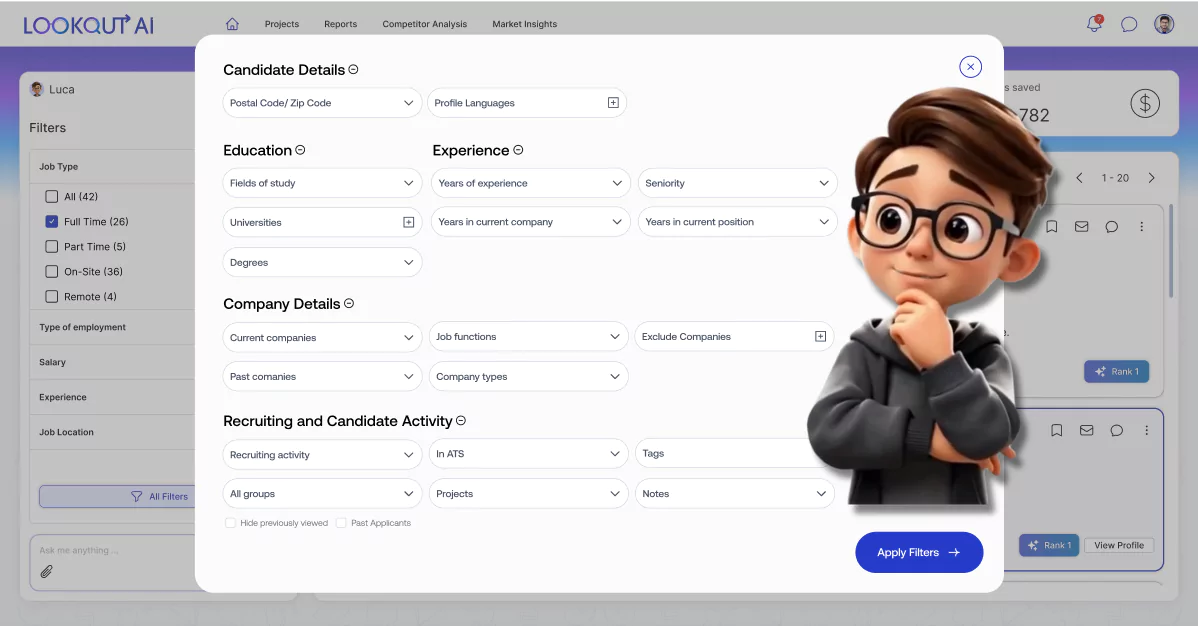Screen dimensions: 1198x626
Task: Tick the Remote (4) checkbox
Action: pos(52,297)
